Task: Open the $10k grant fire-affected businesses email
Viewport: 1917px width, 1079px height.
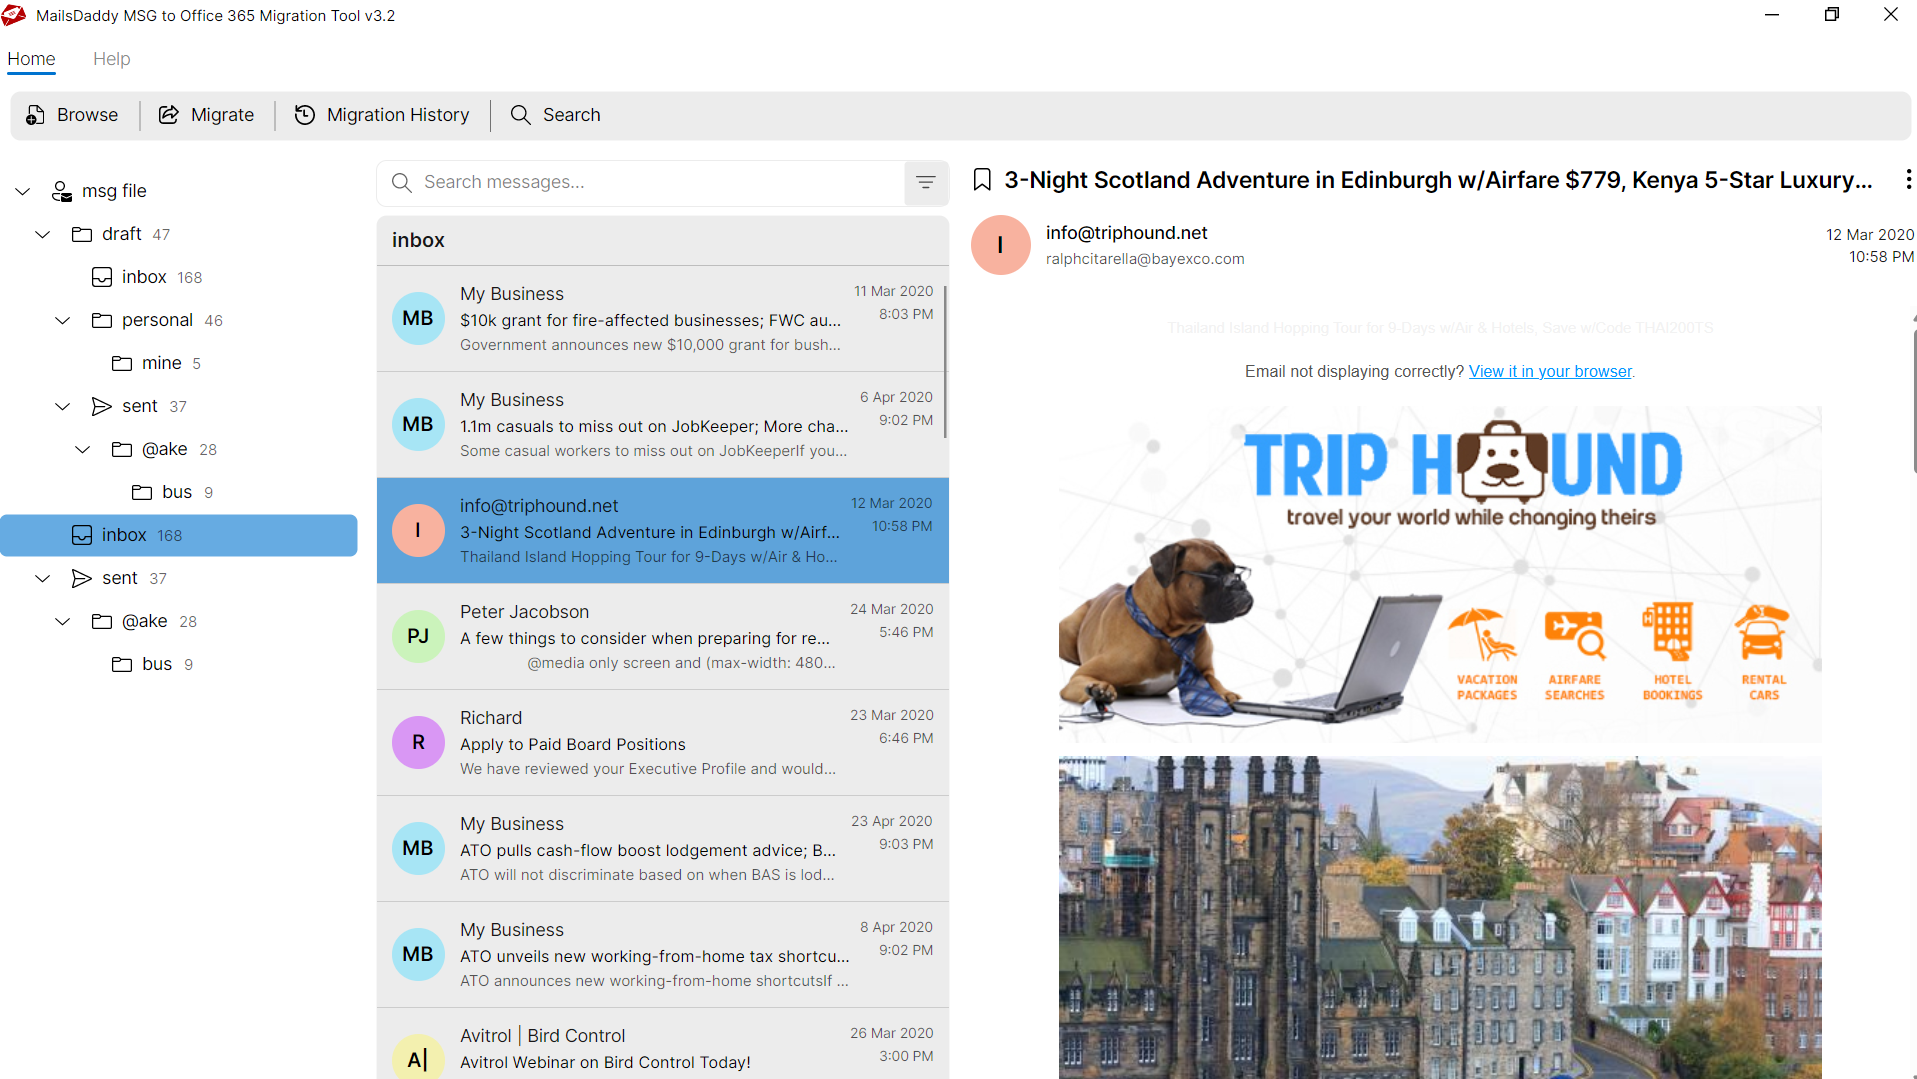Action: (662, 319)
